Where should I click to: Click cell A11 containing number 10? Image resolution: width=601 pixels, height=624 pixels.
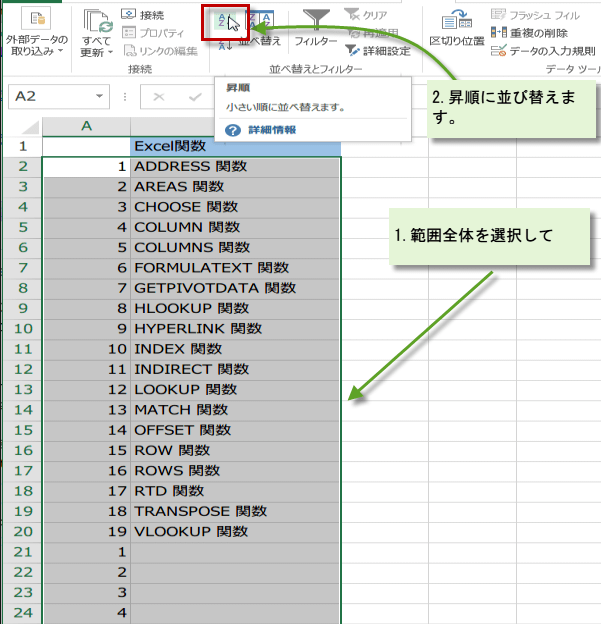[86, 349]
